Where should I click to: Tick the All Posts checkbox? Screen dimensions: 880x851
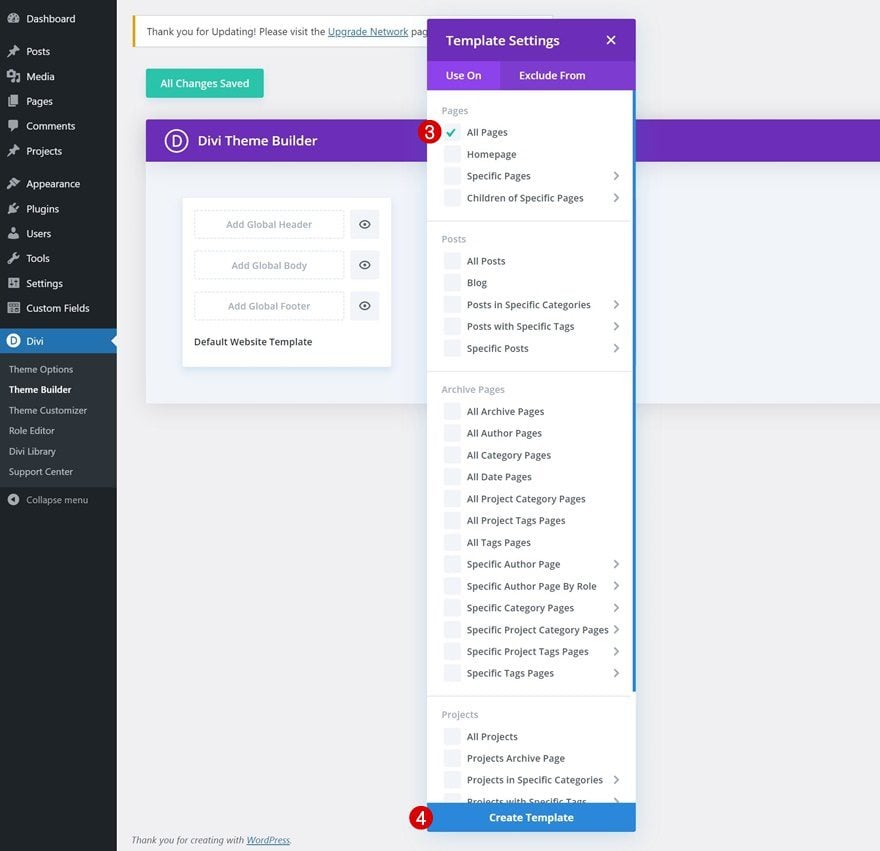(452, 261)
